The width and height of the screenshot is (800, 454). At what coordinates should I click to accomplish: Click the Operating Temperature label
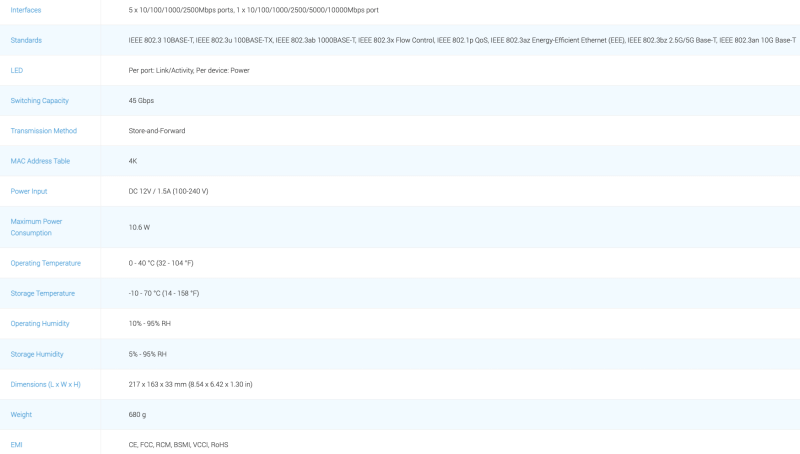(45, 263)
